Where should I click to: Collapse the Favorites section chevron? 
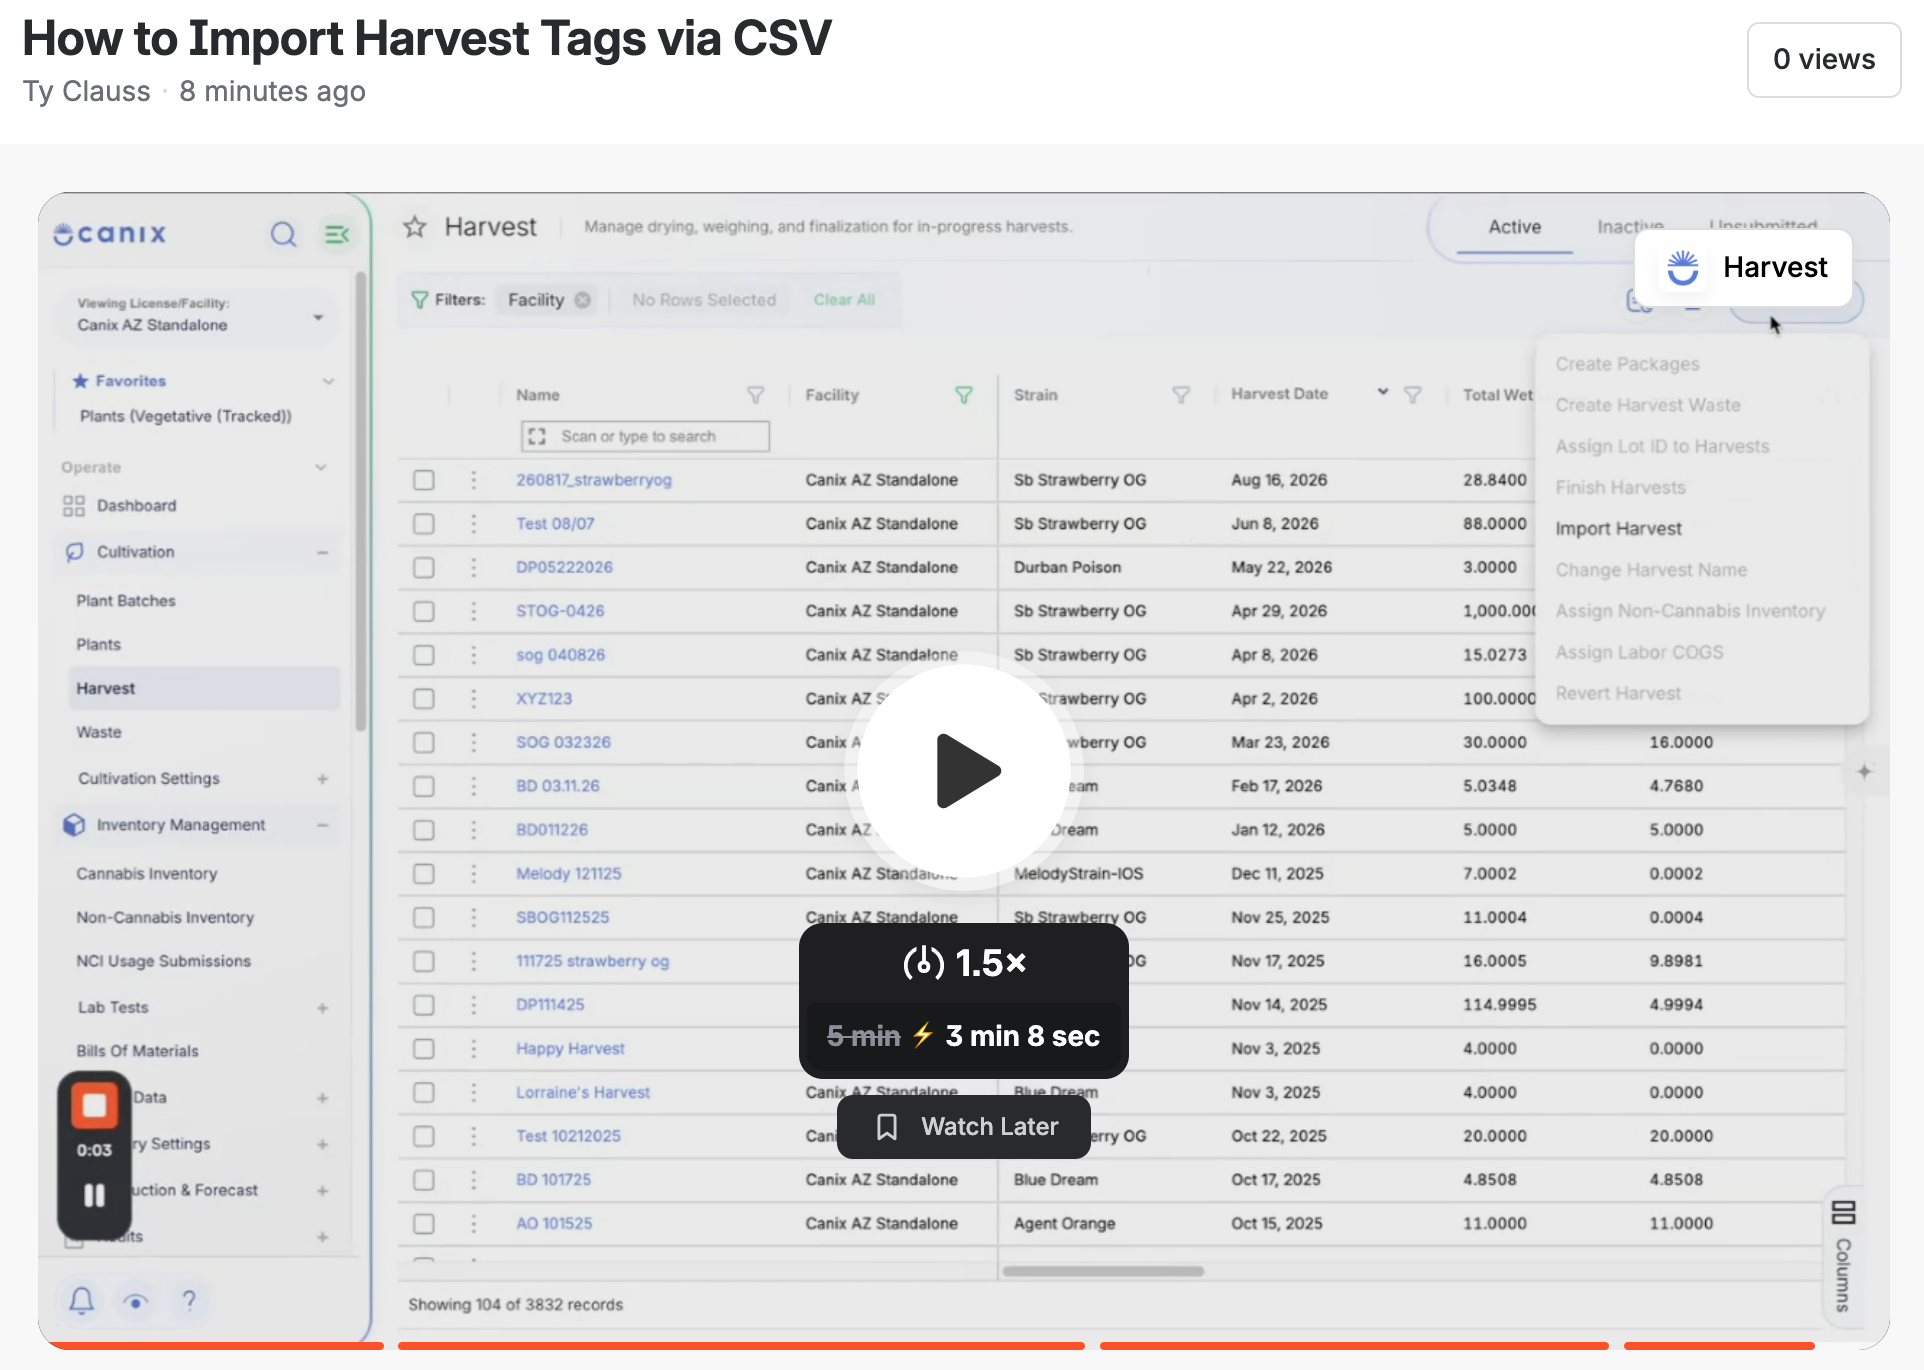[x=328, y=381]
